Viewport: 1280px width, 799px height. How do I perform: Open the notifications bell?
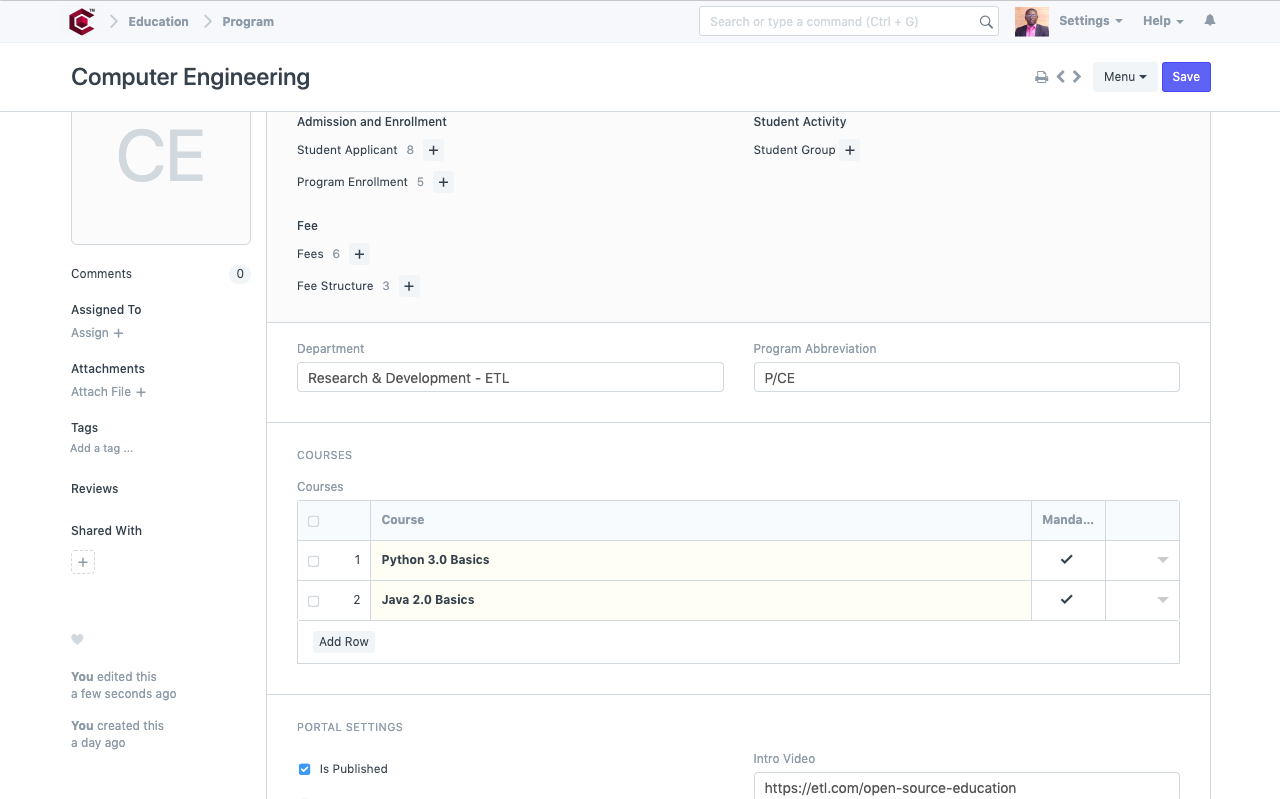(1210, 21)
